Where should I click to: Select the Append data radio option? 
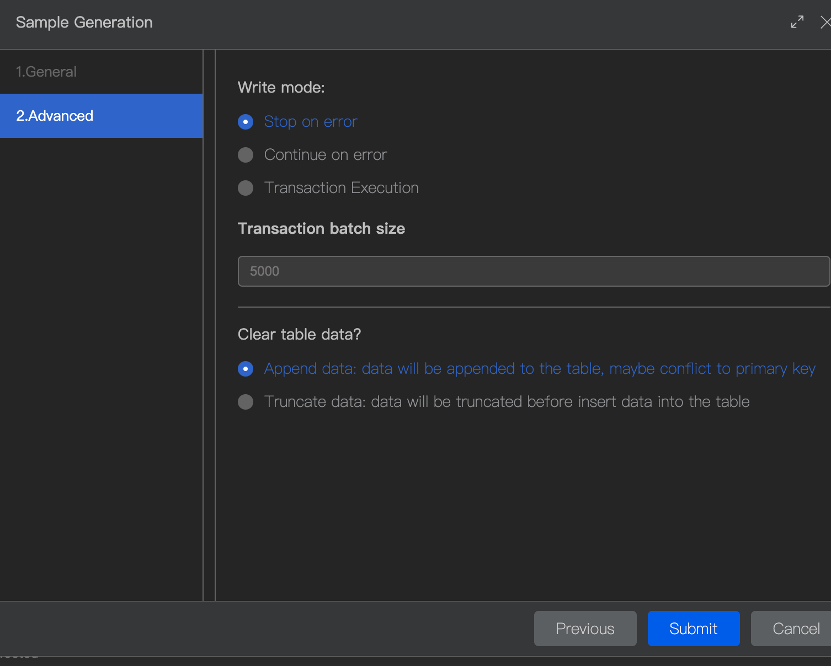246,369
